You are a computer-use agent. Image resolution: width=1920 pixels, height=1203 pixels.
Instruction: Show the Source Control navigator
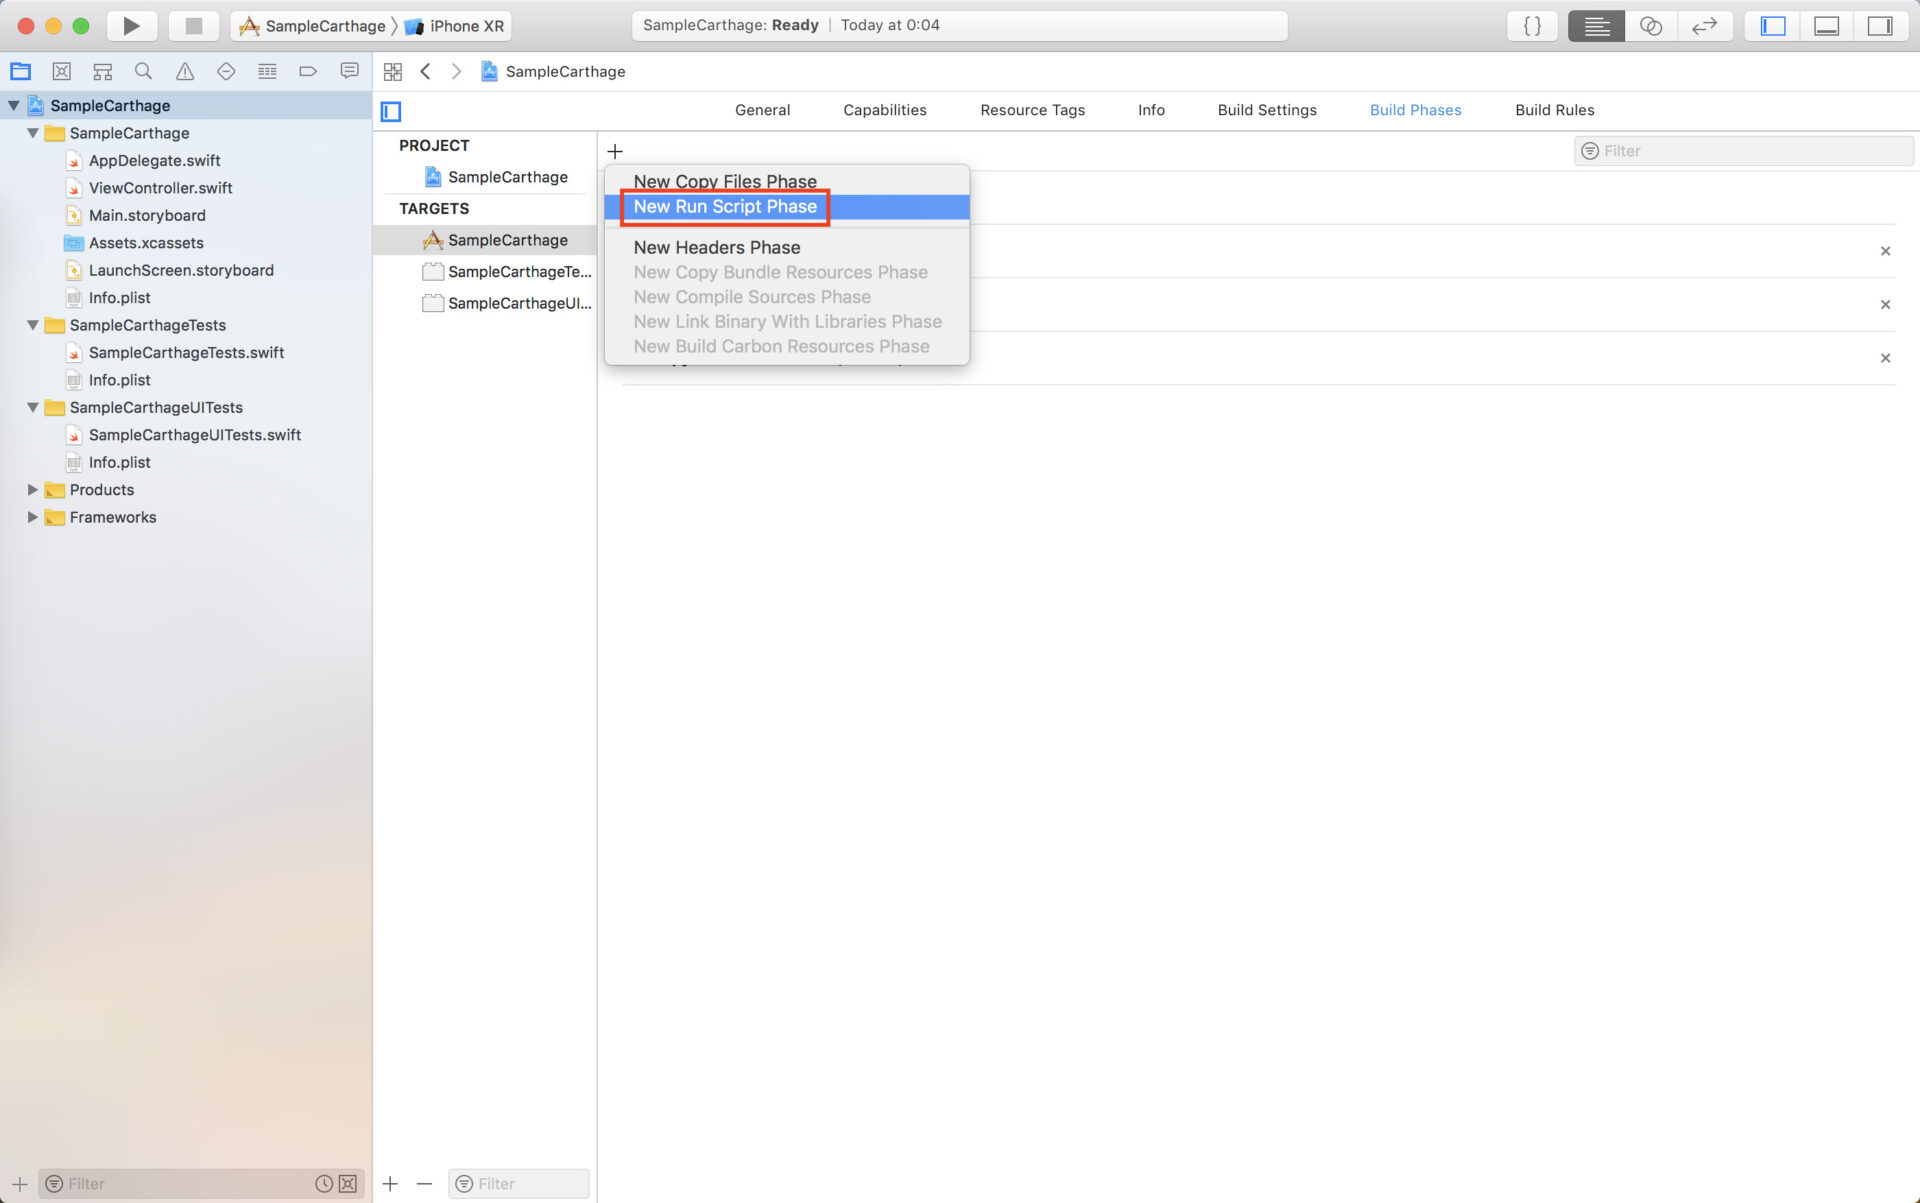(62, 71)
